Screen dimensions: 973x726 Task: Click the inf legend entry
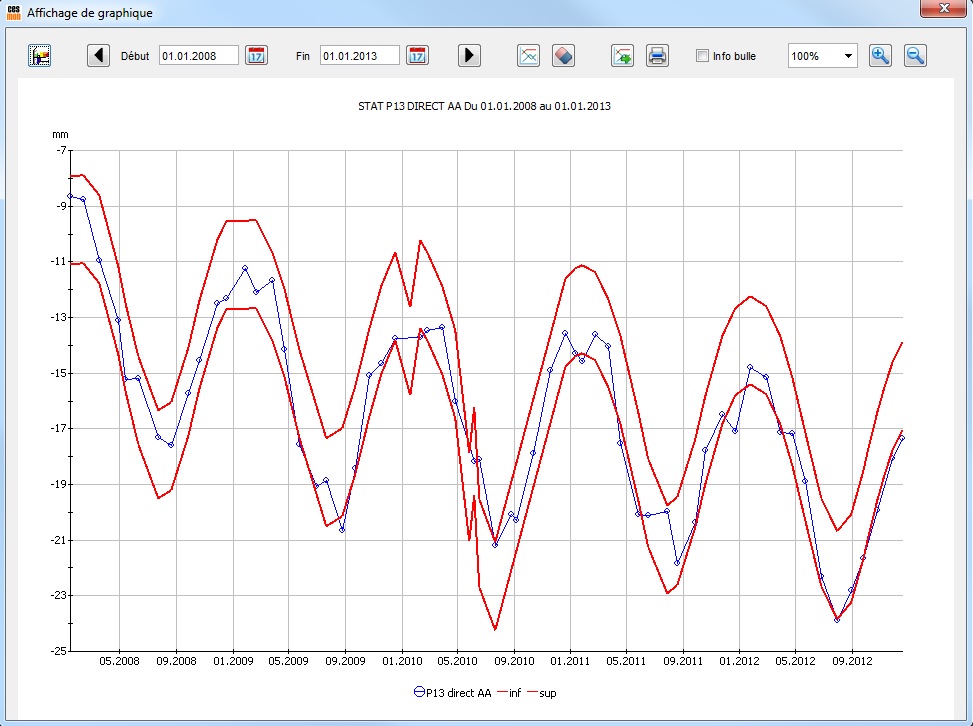pos(515,691)
